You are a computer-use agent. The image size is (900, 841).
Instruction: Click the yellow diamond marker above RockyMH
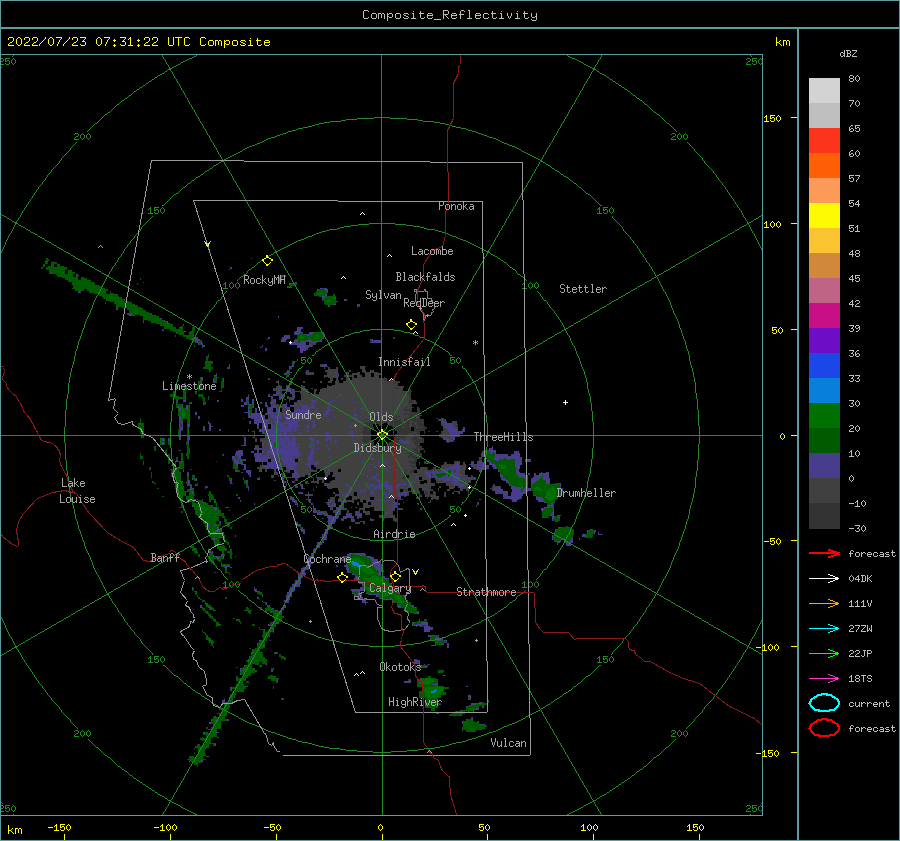[267, 261]
